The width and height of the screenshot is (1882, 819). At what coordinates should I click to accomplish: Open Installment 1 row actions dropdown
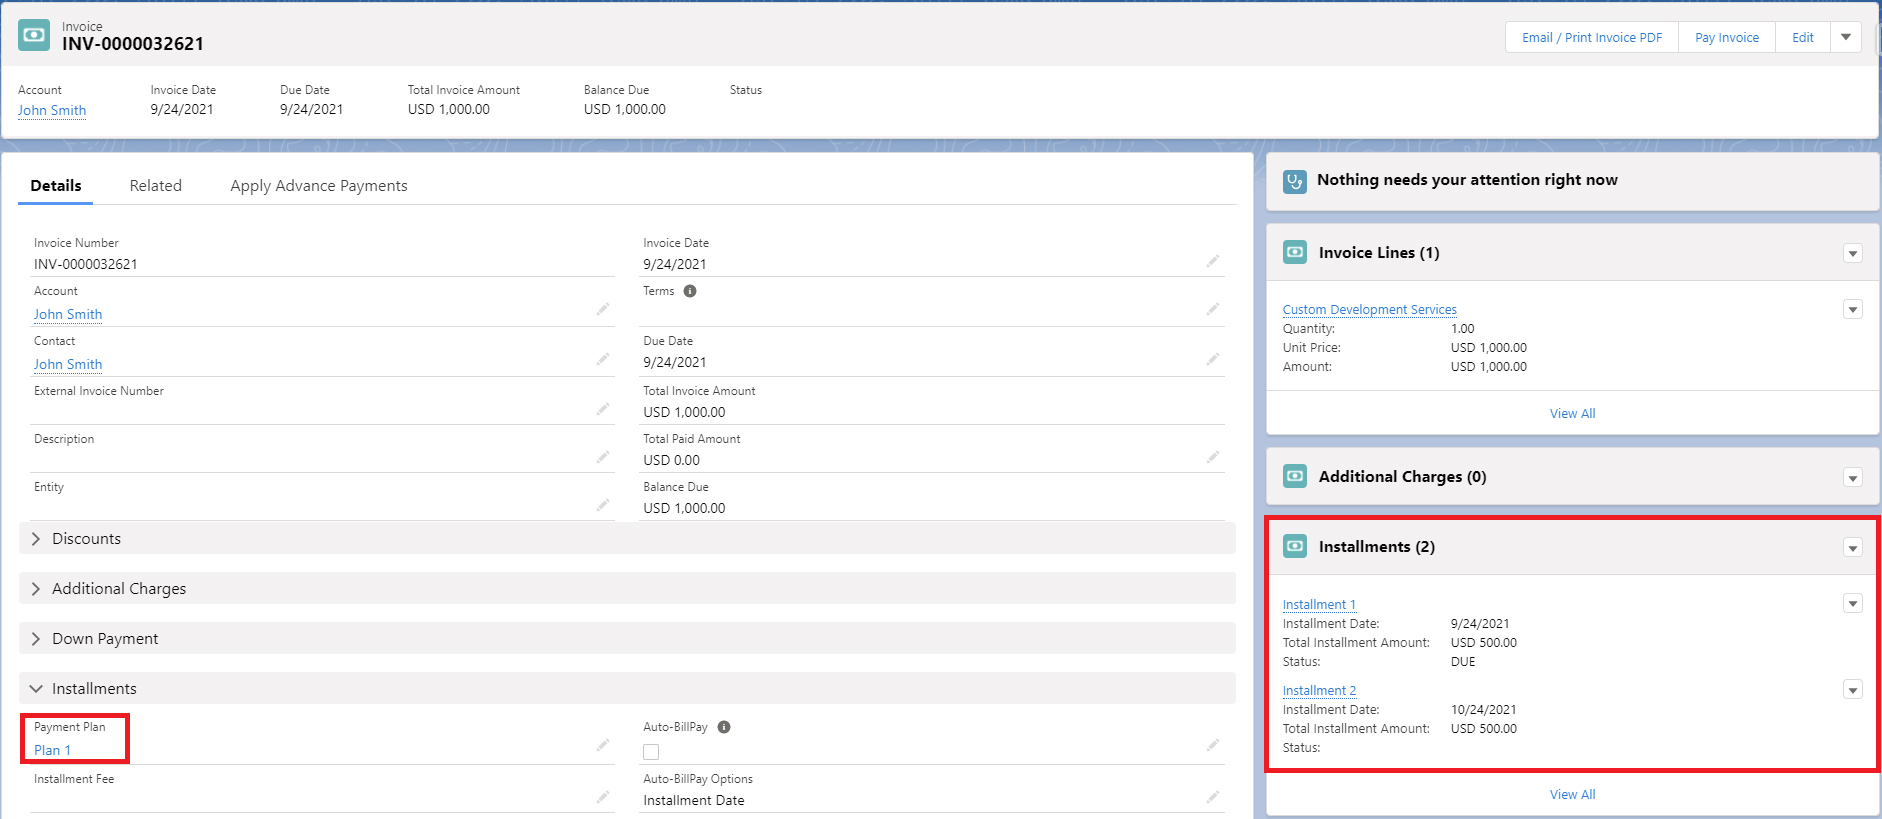(x=1852, y=604)
